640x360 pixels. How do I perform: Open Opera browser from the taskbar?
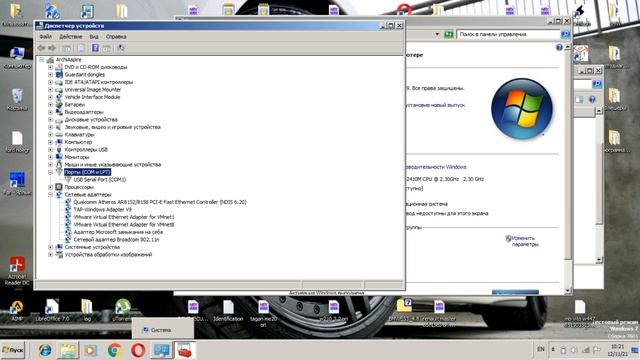pyautogui.click(x=138, y=350)
